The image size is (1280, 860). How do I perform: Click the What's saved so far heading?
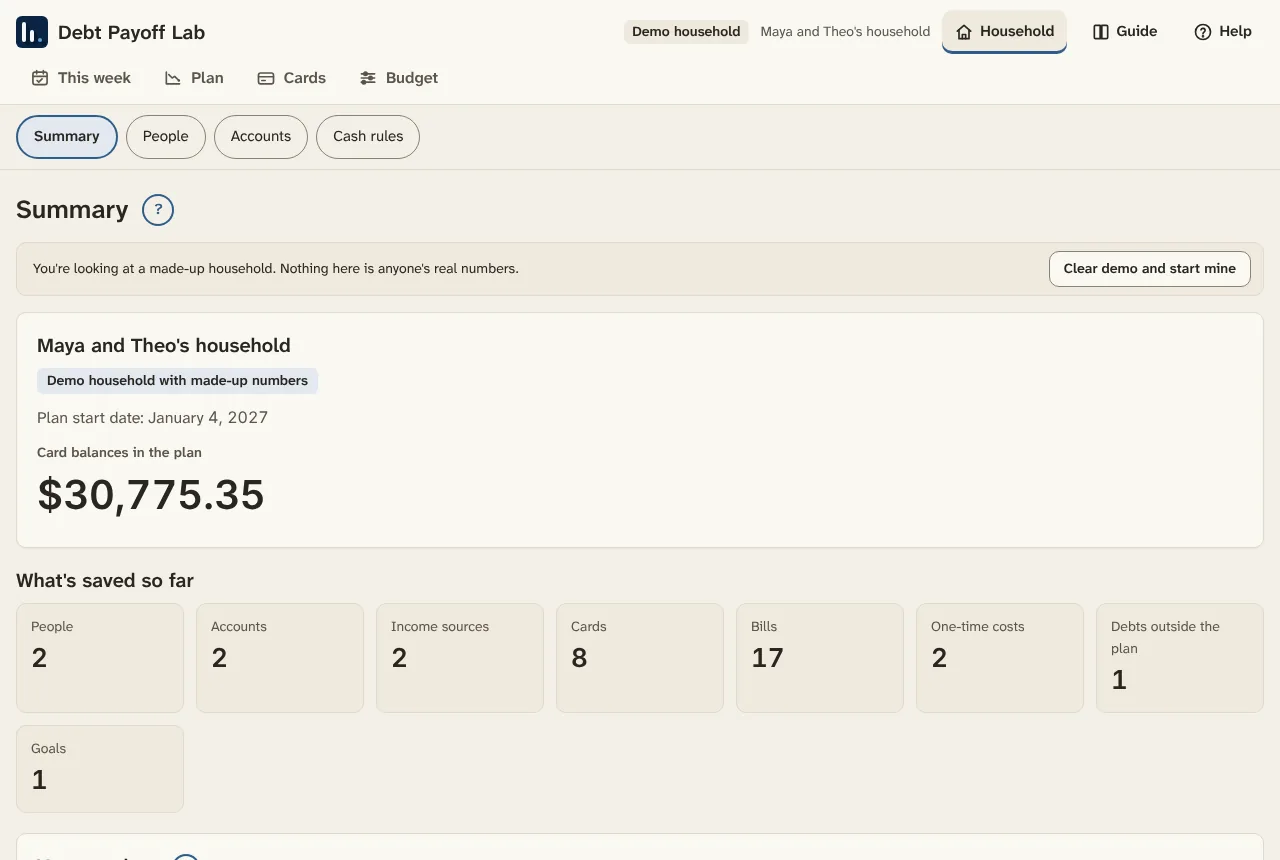click(105, 581)
